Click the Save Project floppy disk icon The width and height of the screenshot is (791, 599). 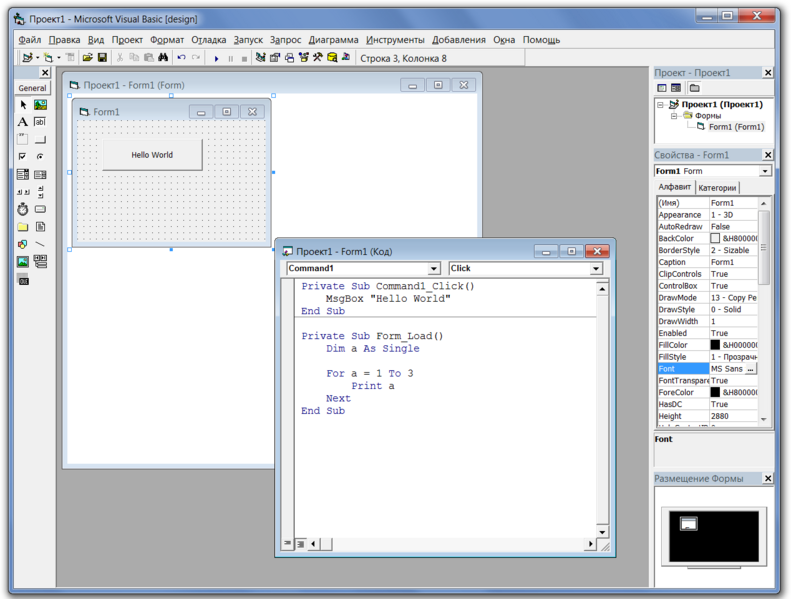[102, 58]
